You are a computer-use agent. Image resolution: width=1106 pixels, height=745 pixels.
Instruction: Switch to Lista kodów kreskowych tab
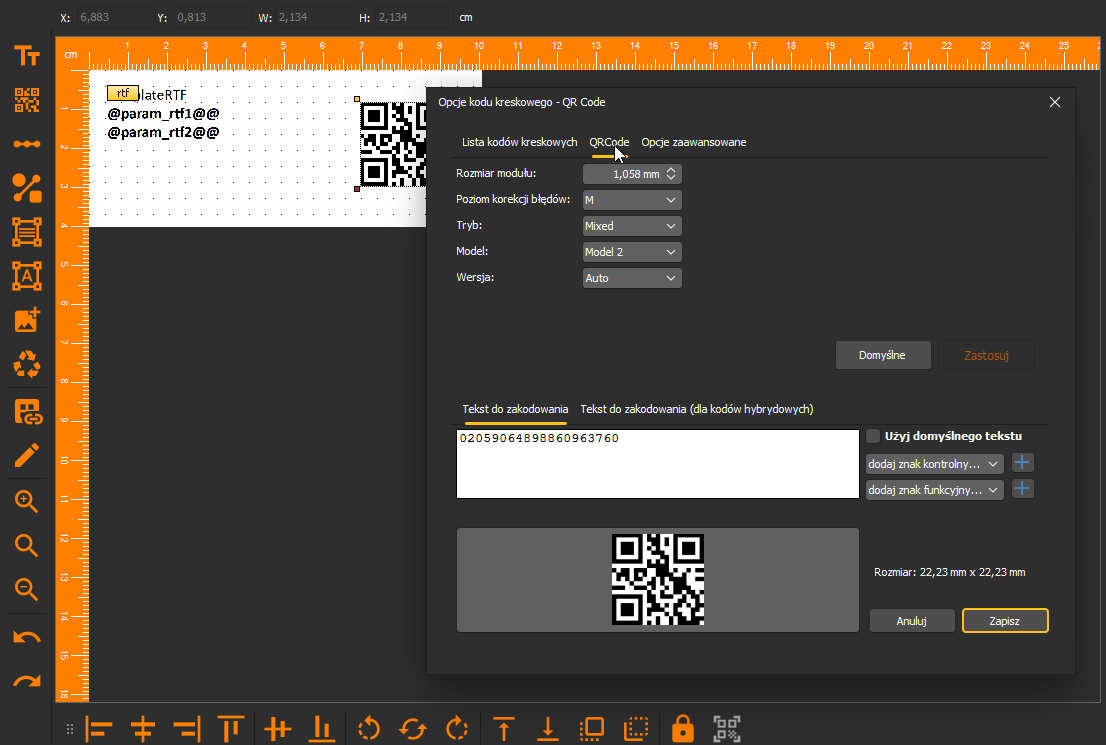pyautogui.click(x=519, y=142)
